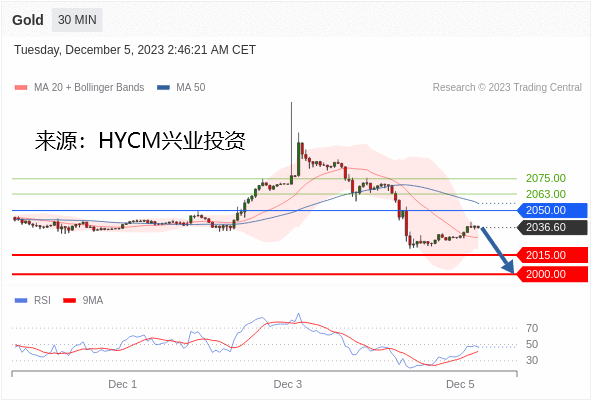Click the Gold chart title
Image resolution: width=594 pixels, height=403 pixels.
[28, 20]
